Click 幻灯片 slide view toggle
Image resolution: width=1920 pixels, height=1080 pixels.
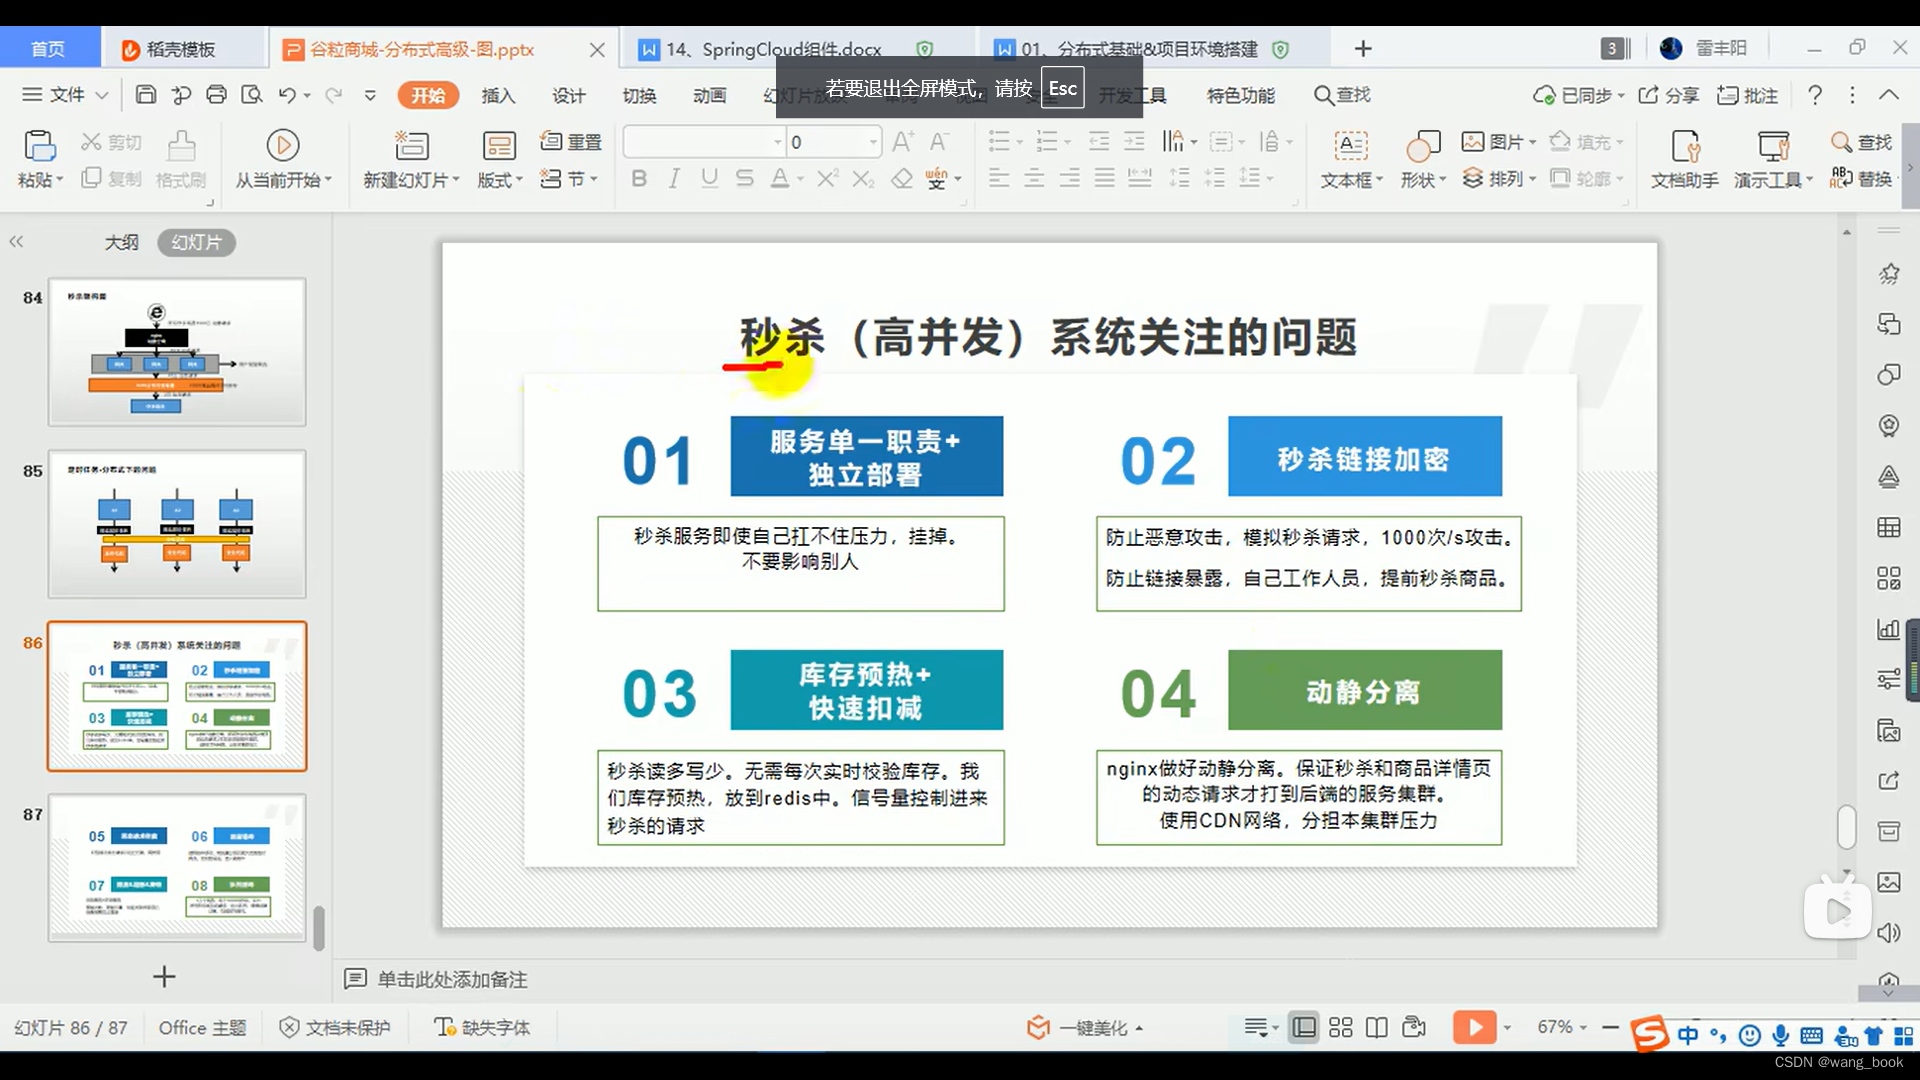[x=195, y=241]
